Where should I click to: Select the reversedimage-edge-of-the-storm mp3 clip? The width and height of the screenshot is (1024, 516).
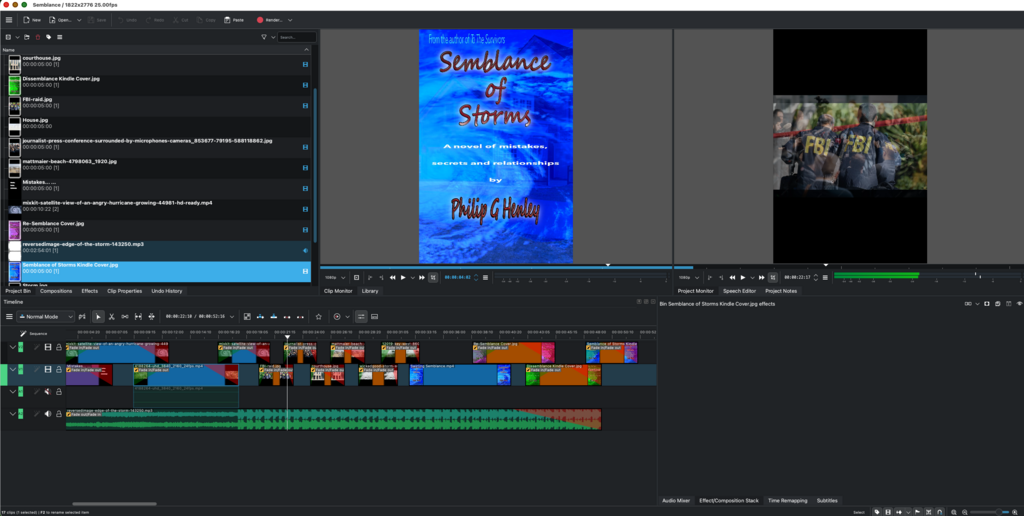coord(156,251)
